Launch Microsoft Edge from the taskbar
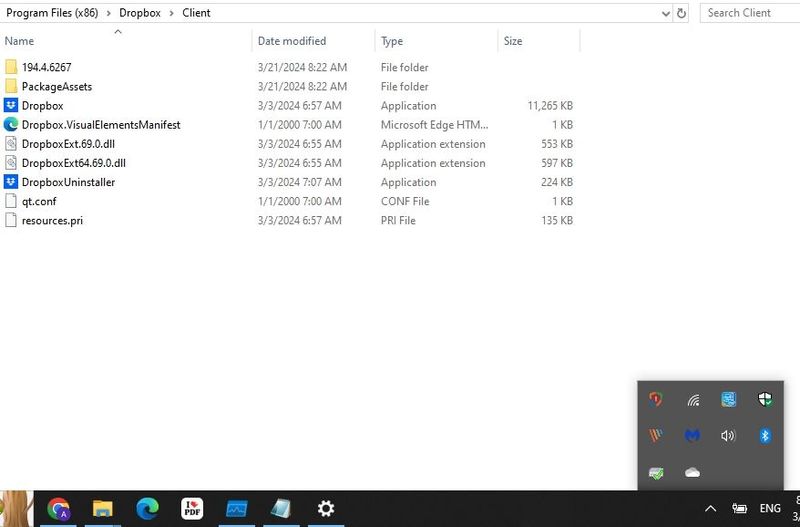The image size is (800, 527). pyautogui.click(x=147, y=508)
